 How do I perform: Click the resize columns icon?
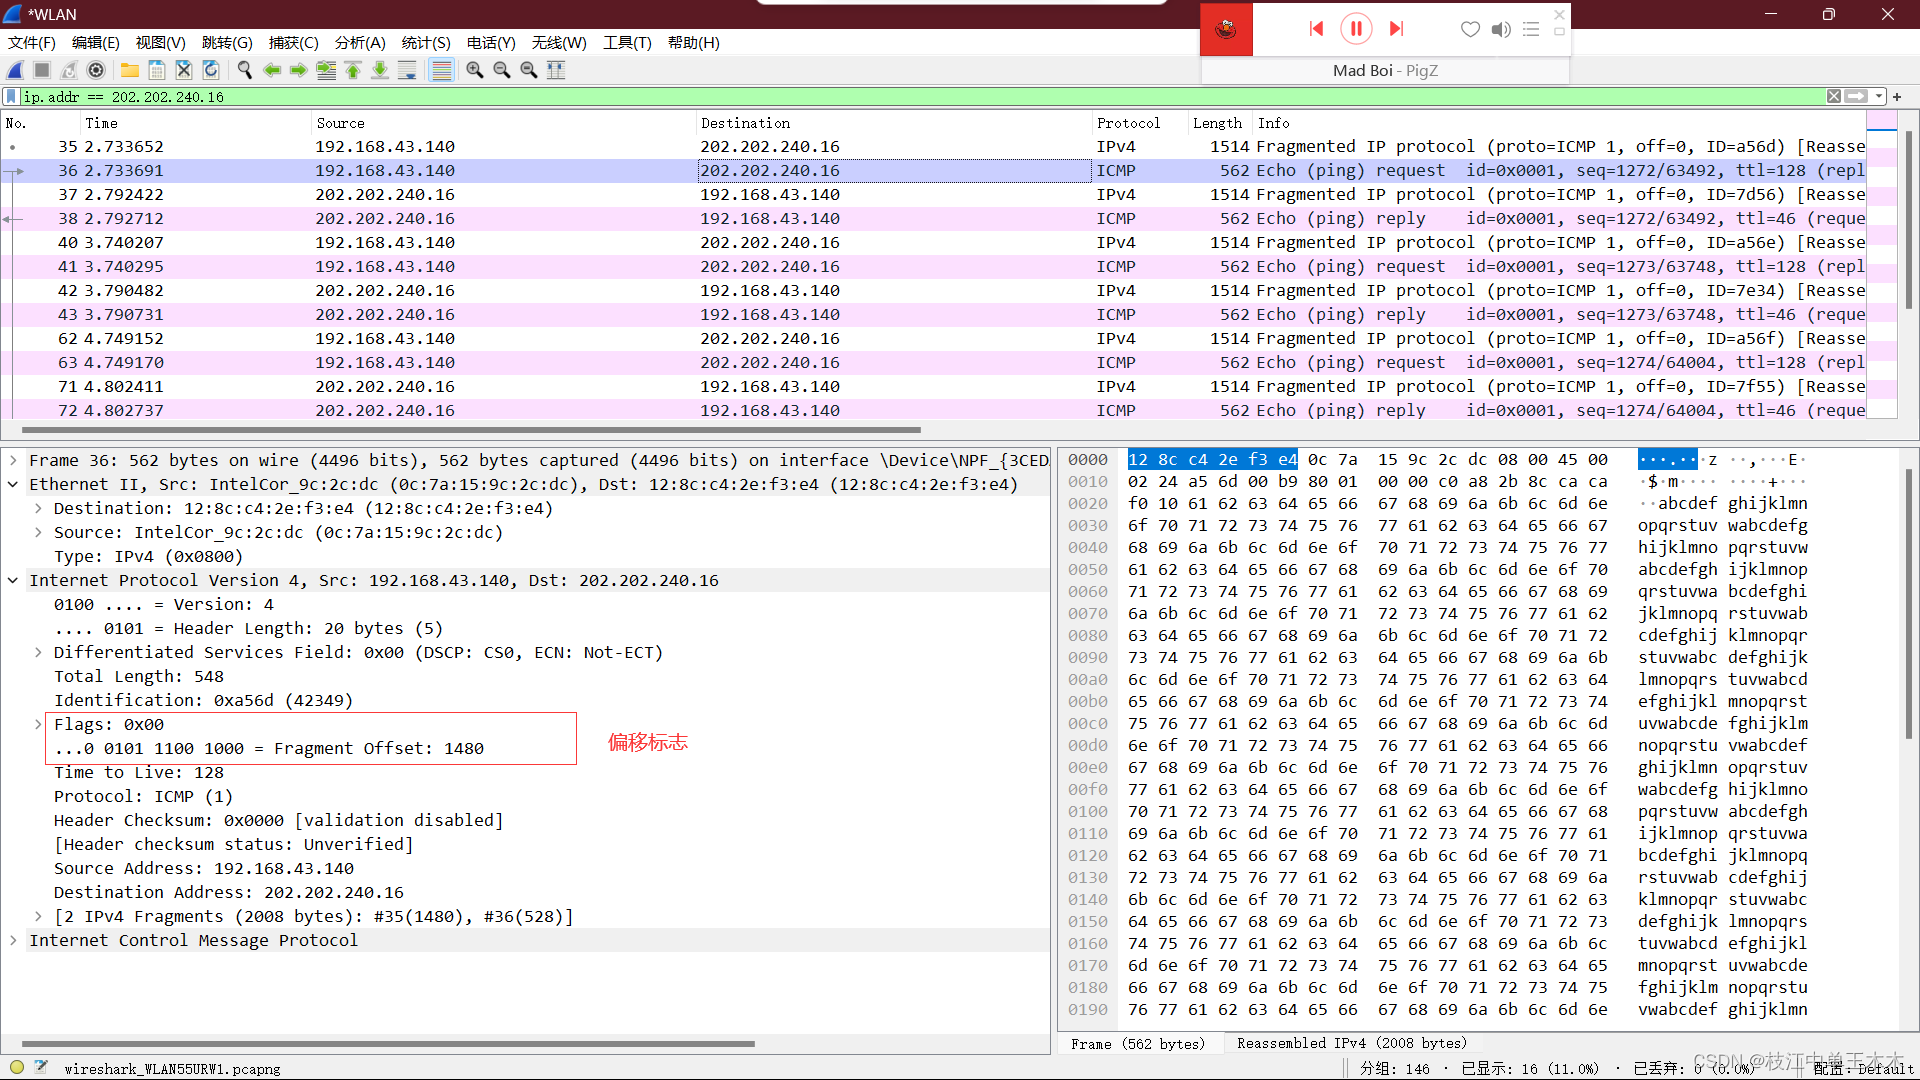click(556, 70)
